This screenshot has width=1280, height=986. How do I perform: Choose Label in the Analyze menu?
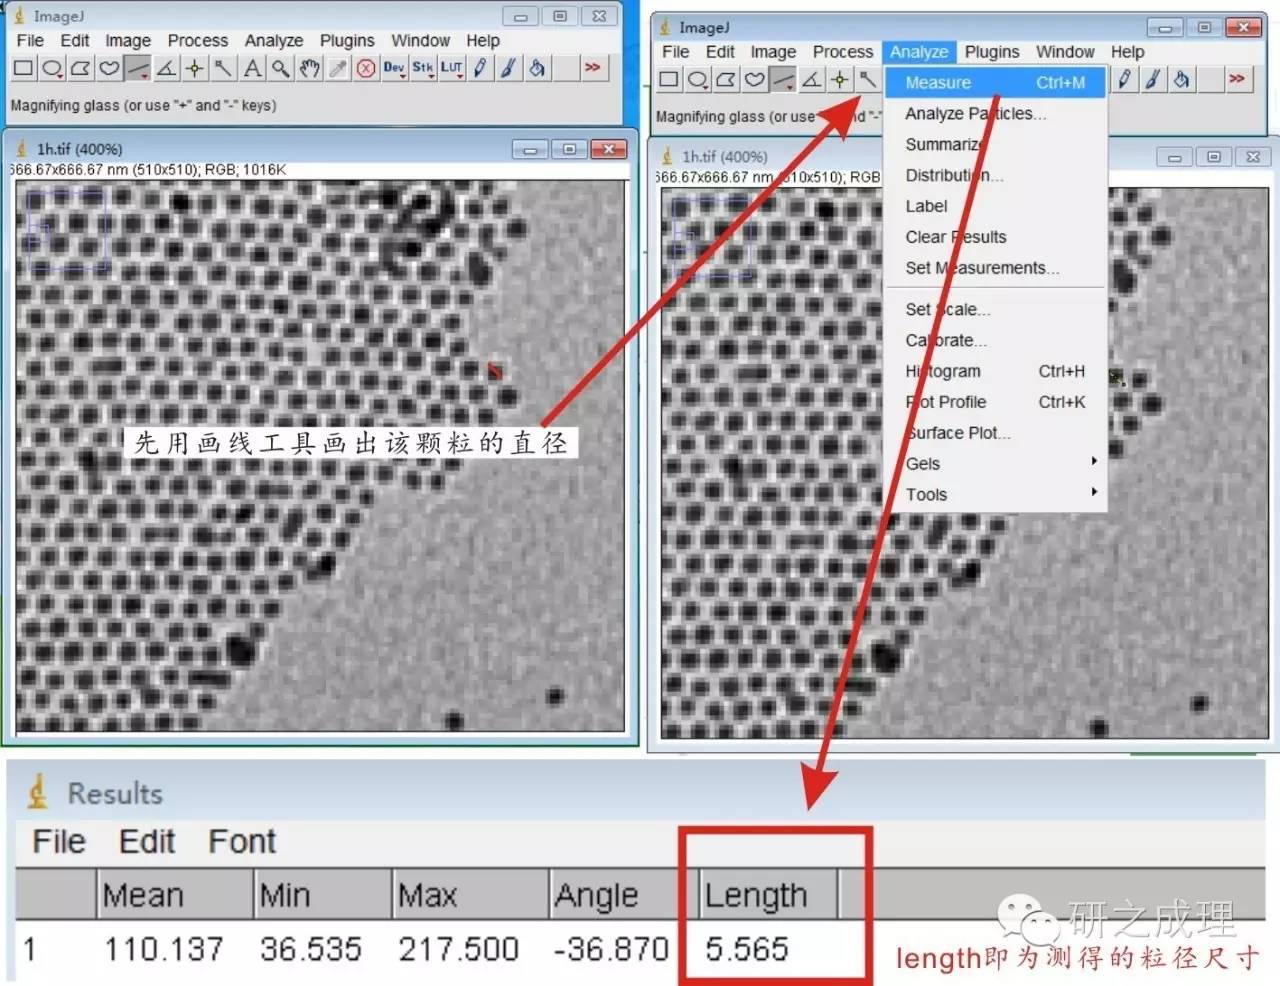click(996, 207)
